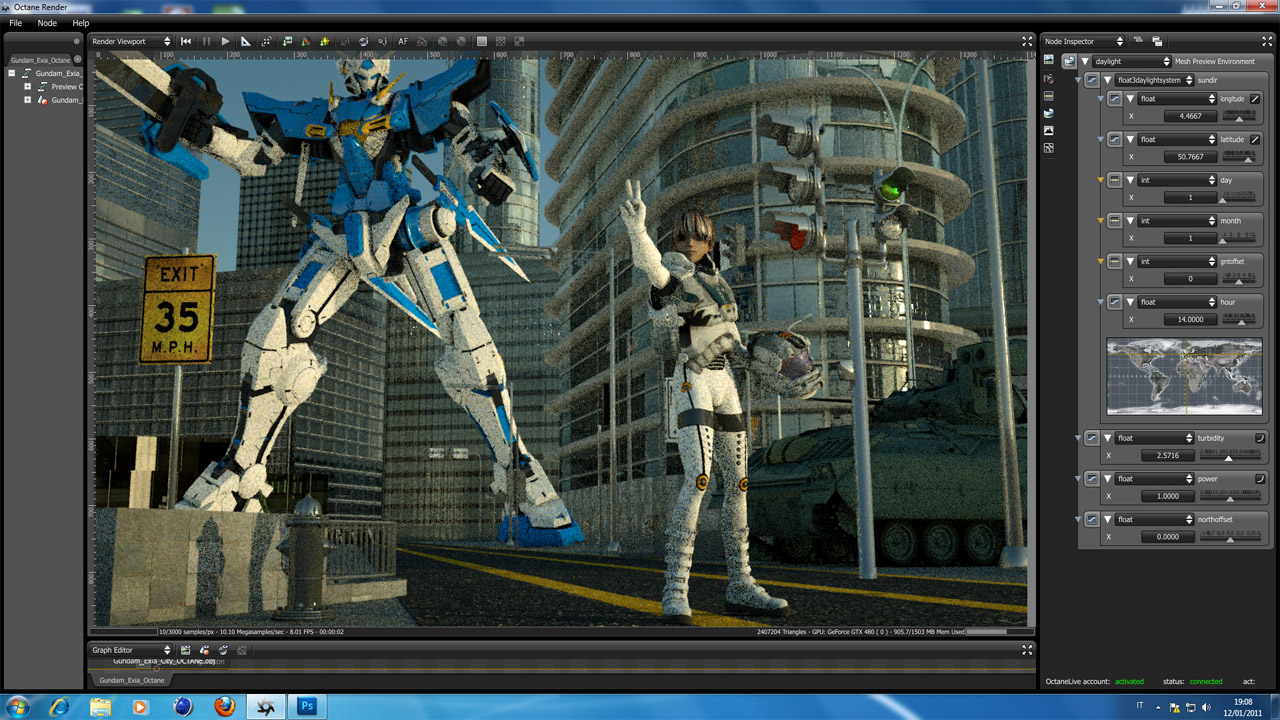Toggle the node icon button for sundir
Viewport: 1280px width, 720px height.
(x=1092, y=79)
